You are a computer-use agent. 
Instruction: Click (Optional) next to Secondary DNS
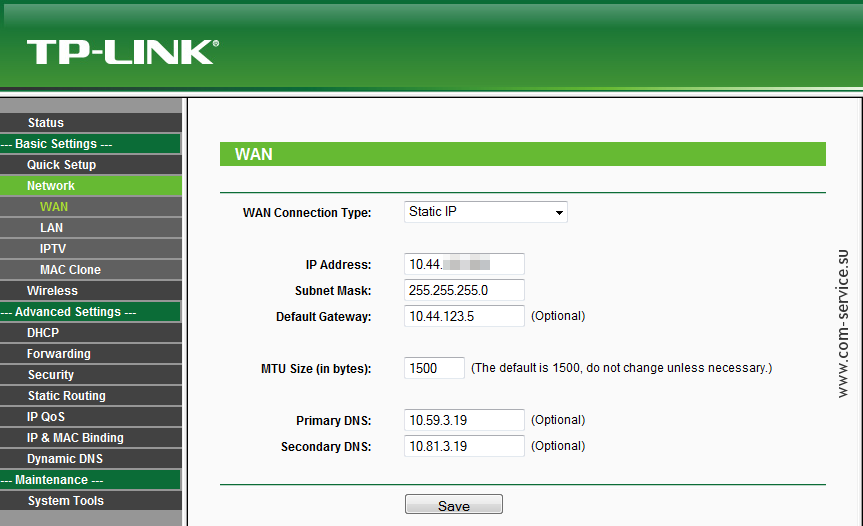[x=558, y=446]
